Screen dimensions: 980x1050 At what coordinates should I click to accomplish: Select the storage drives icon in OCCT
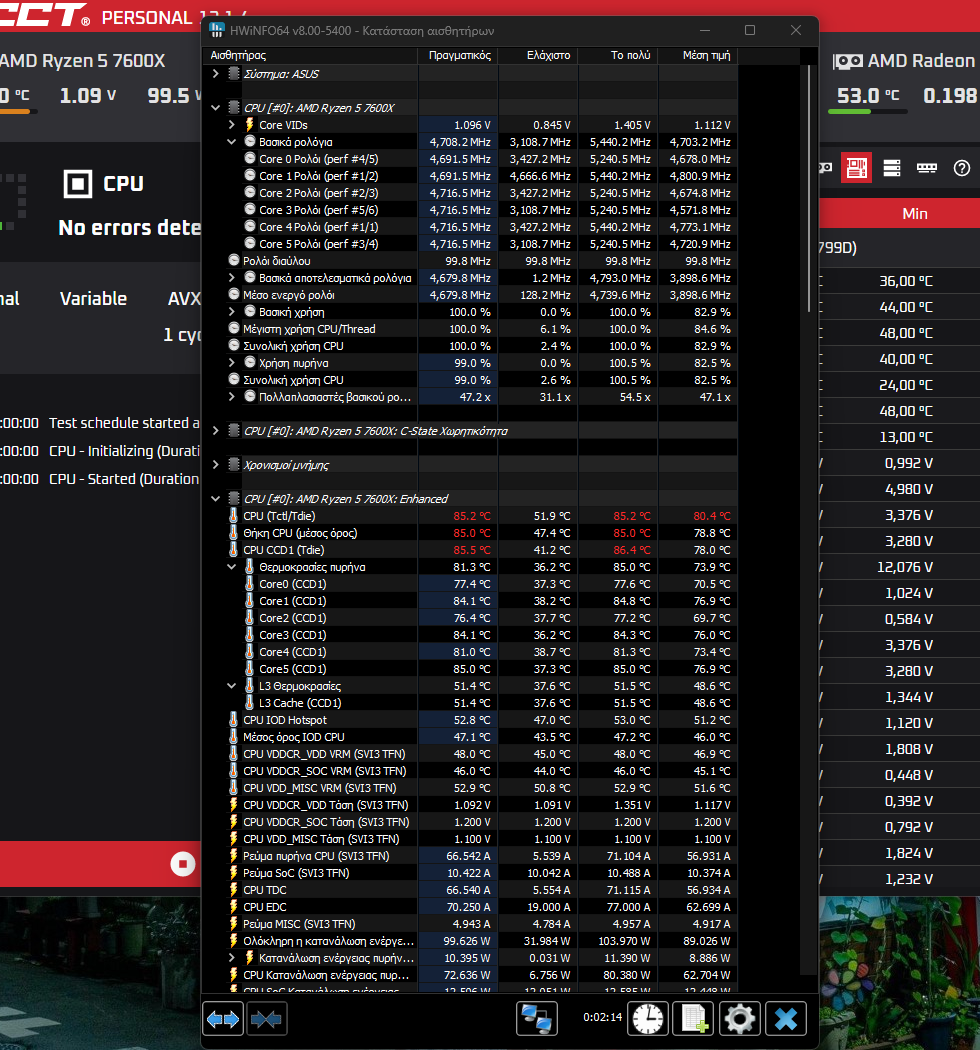[x=892, y=167]
